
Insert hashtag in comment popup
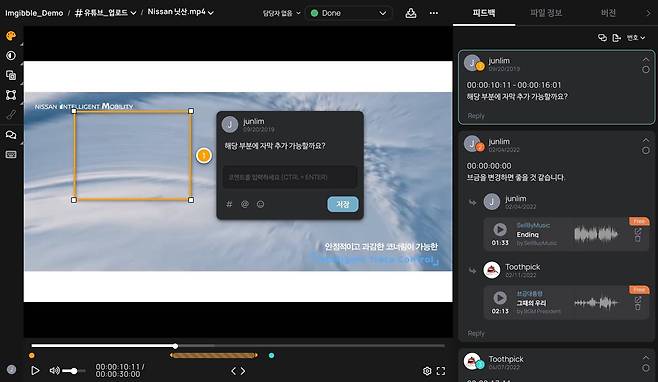pos(229,204)
